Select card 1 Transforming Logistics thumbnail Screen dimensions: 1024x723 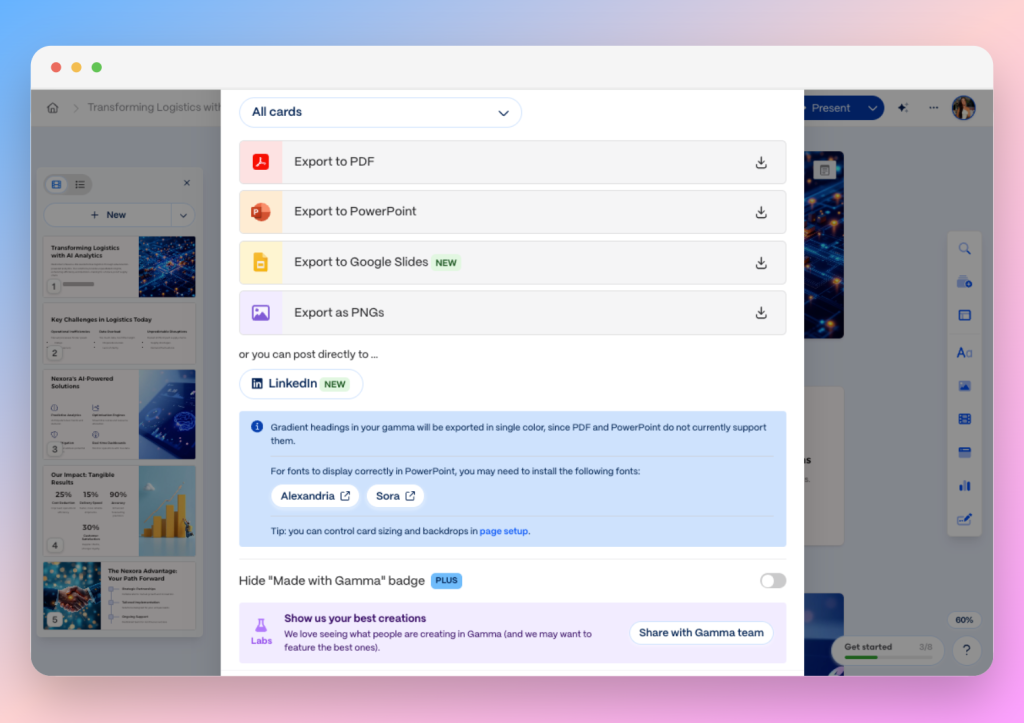tap(120, 267)
